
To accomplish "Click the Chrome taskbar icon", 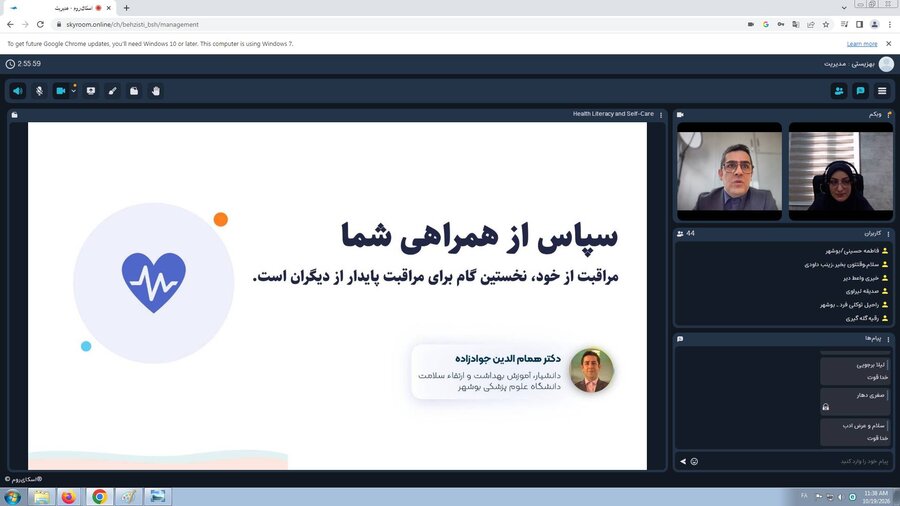I will coord(99,497).
